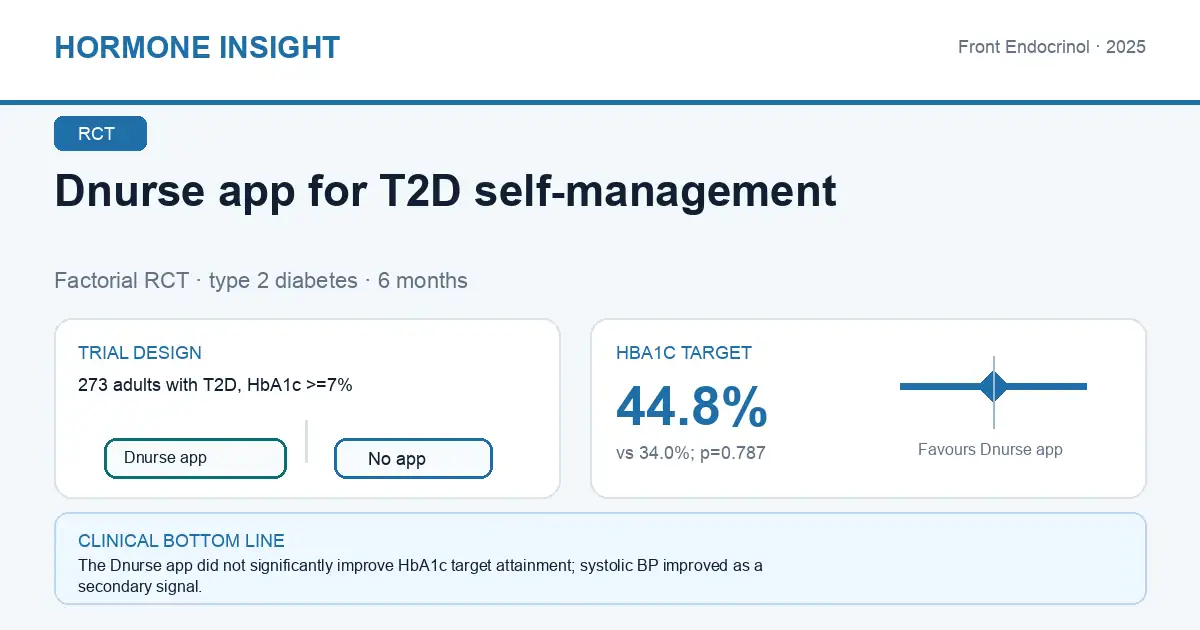Screen dimensions: 1200x630
Task: Click the Dnurse app for T2D title
Action: point(445,191)
